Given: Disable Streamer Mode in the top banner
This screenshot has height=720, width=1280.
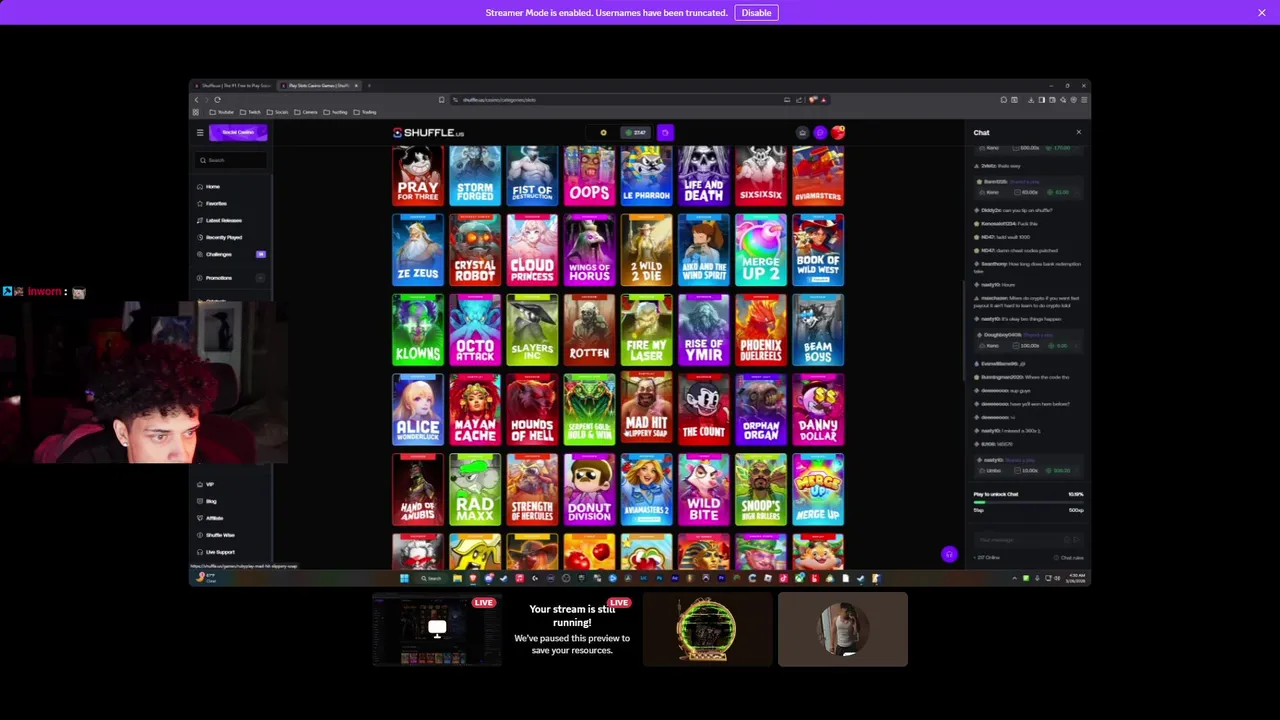Looking at the screenshot, I should [x=756, y=12].
